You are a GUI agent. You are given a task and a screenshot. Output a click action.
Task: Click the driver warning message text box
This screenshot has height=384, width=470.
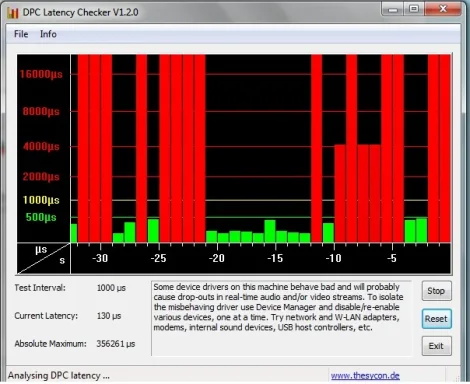click(282, 318)
